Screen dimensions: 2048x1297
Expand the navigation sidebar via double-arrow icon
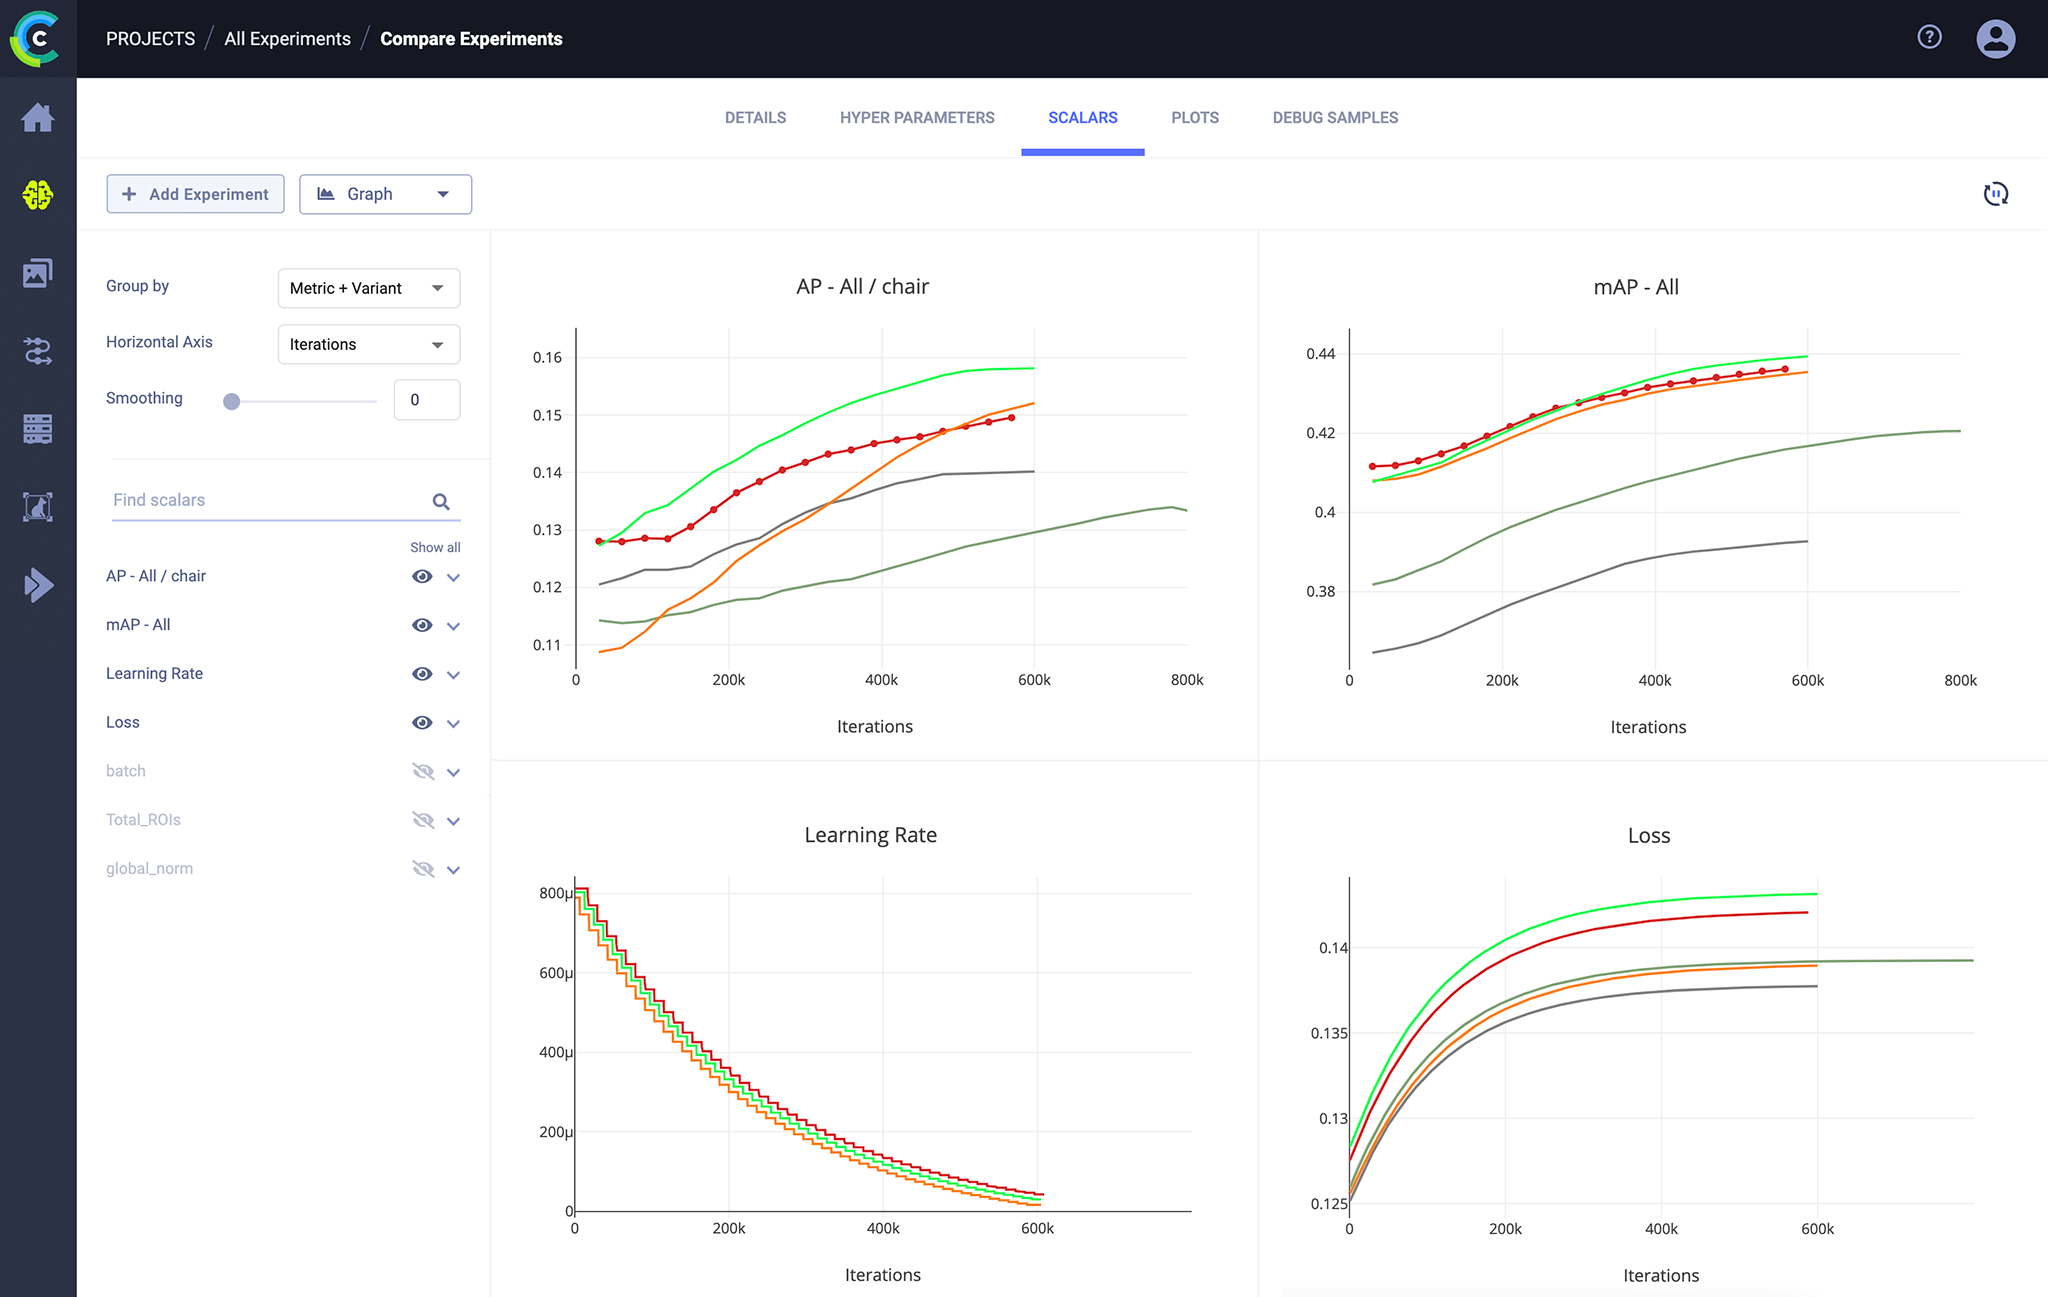tap(38, 584)
